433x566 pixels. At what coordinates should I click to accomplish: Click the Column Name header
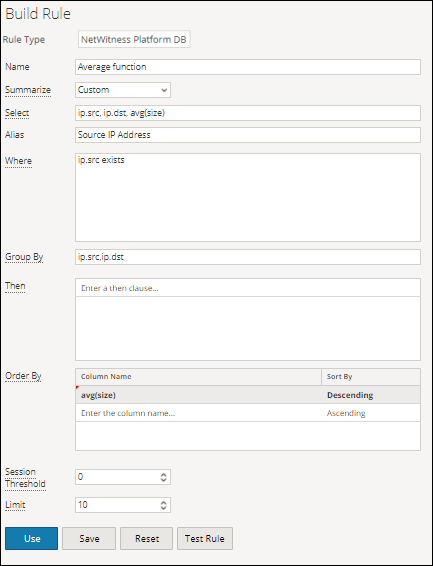tap(198, 376)
